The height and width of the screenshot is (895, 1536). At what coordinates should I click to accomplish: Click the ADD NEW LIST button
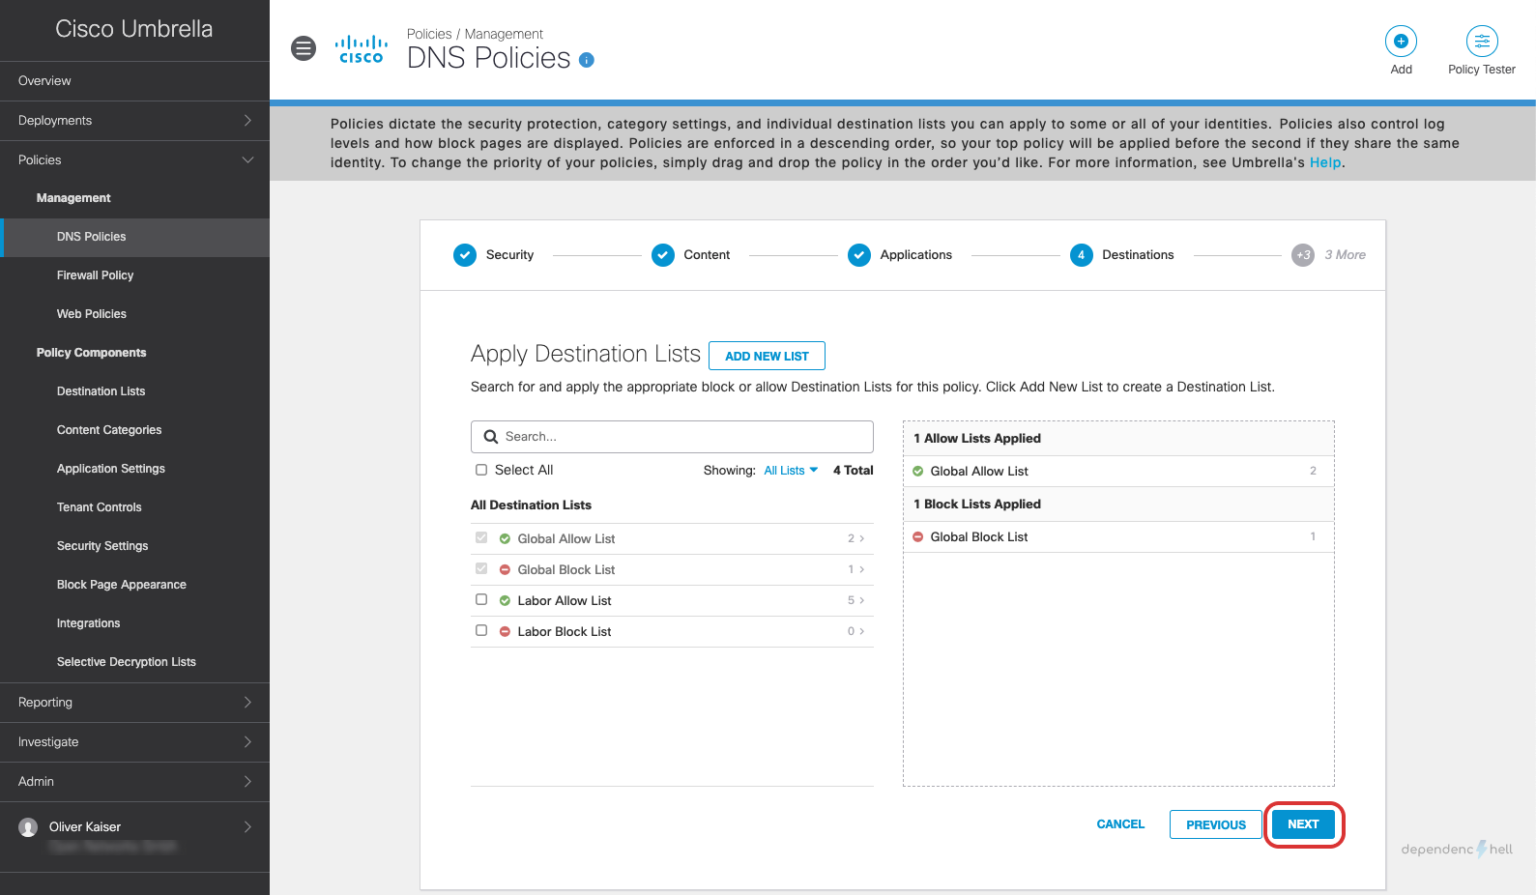767,355
